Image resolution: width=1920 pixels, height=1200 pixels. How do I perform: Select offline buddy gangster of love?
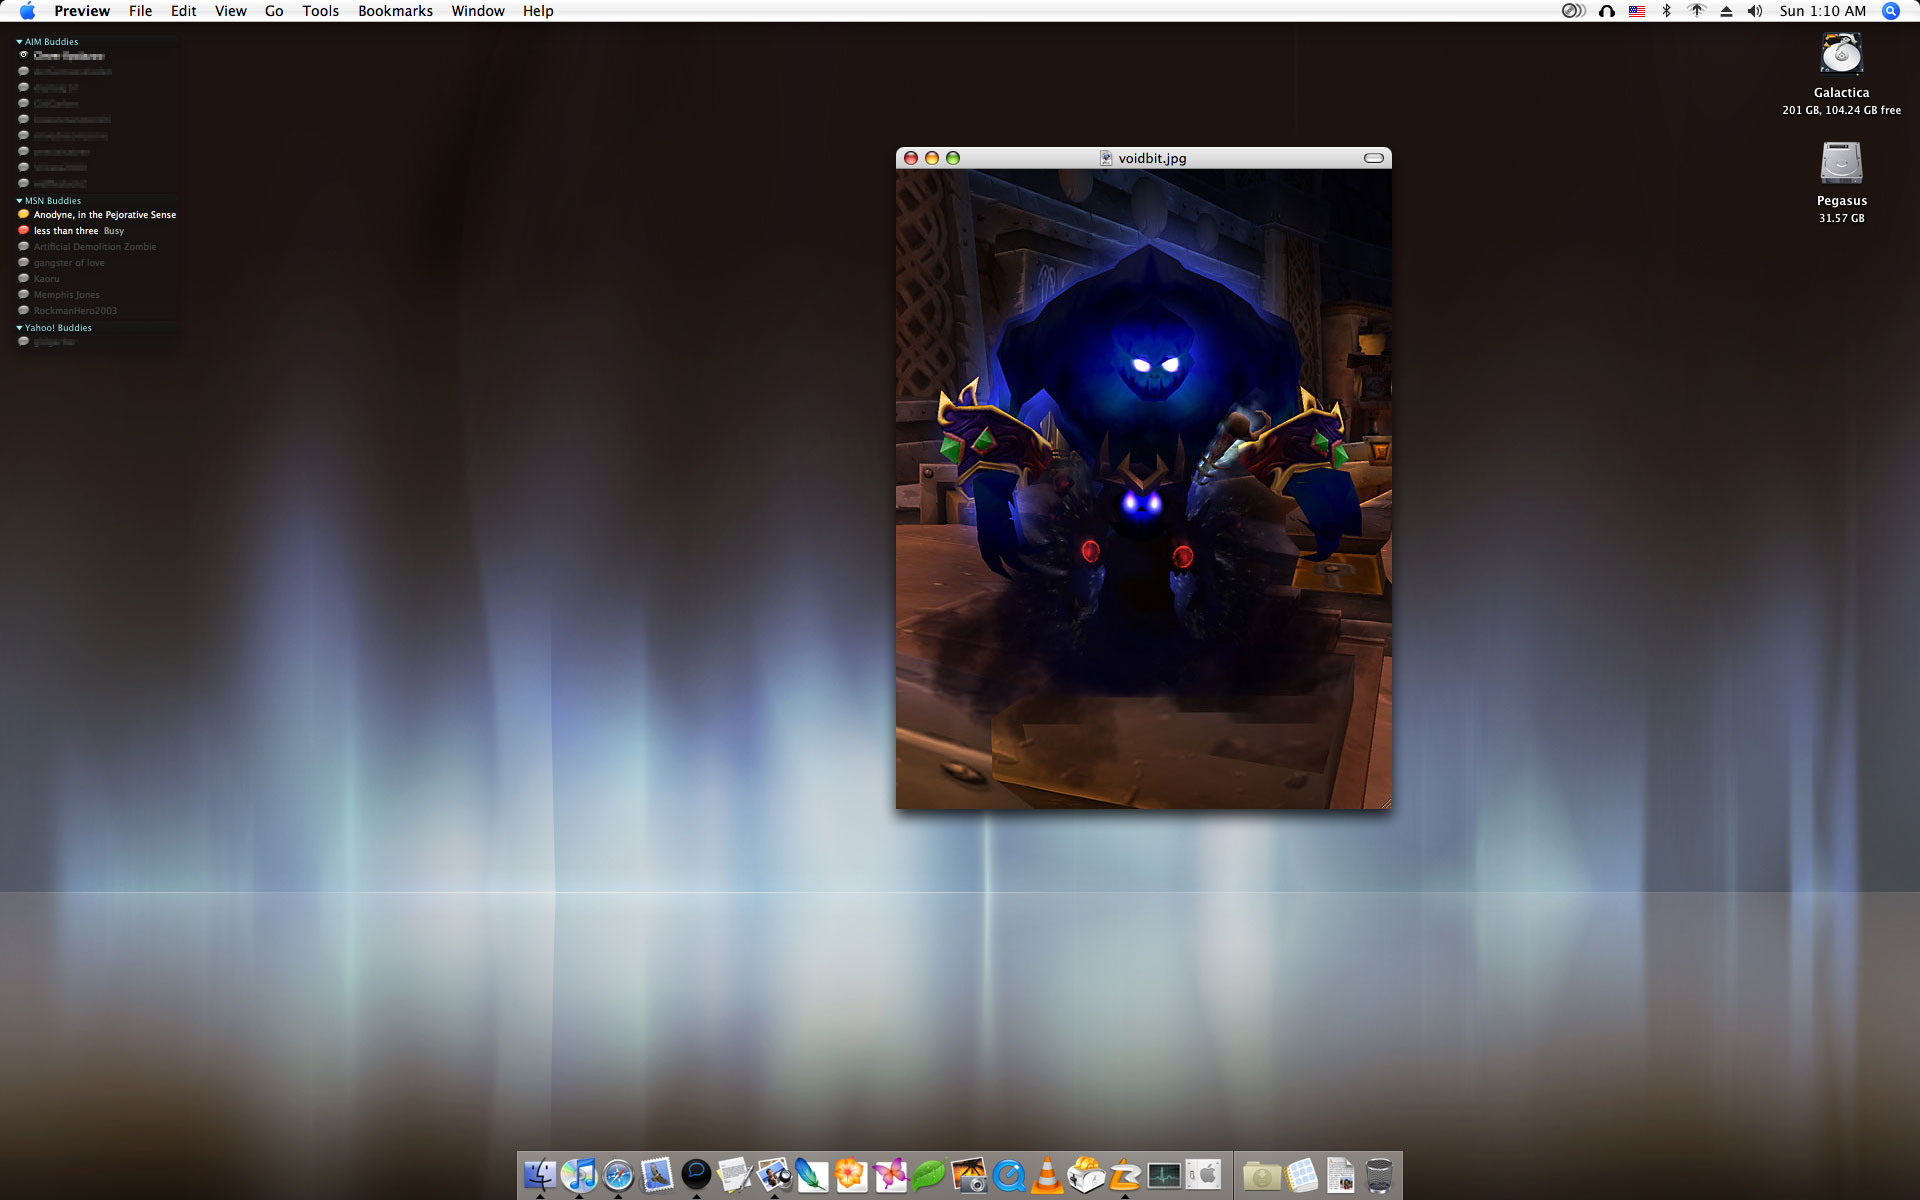(97, 263)
